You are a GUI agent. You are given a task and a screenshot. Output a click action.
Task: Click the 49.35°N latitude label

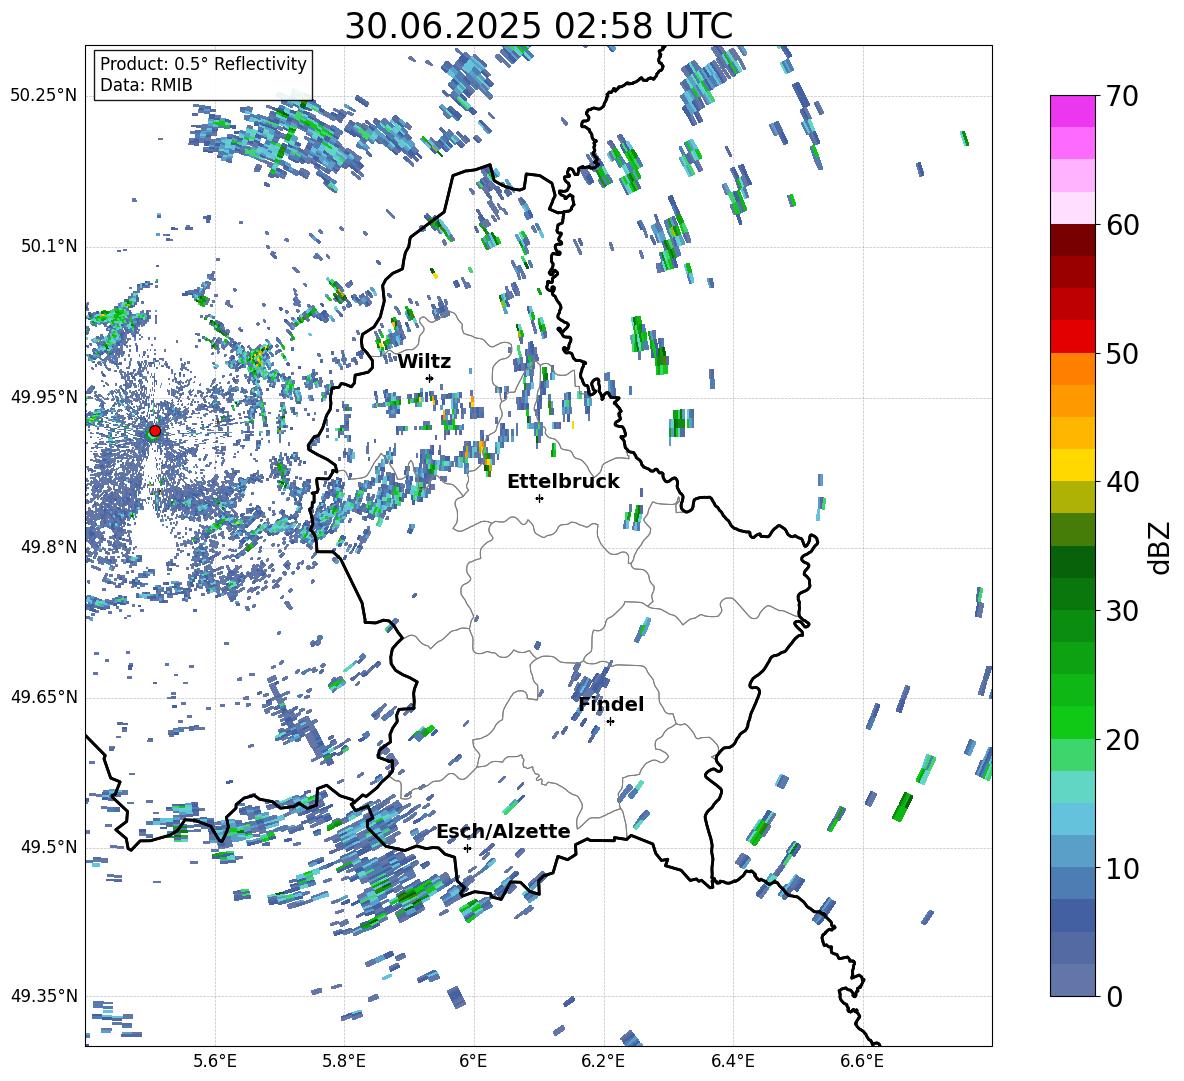coord(44,996)
